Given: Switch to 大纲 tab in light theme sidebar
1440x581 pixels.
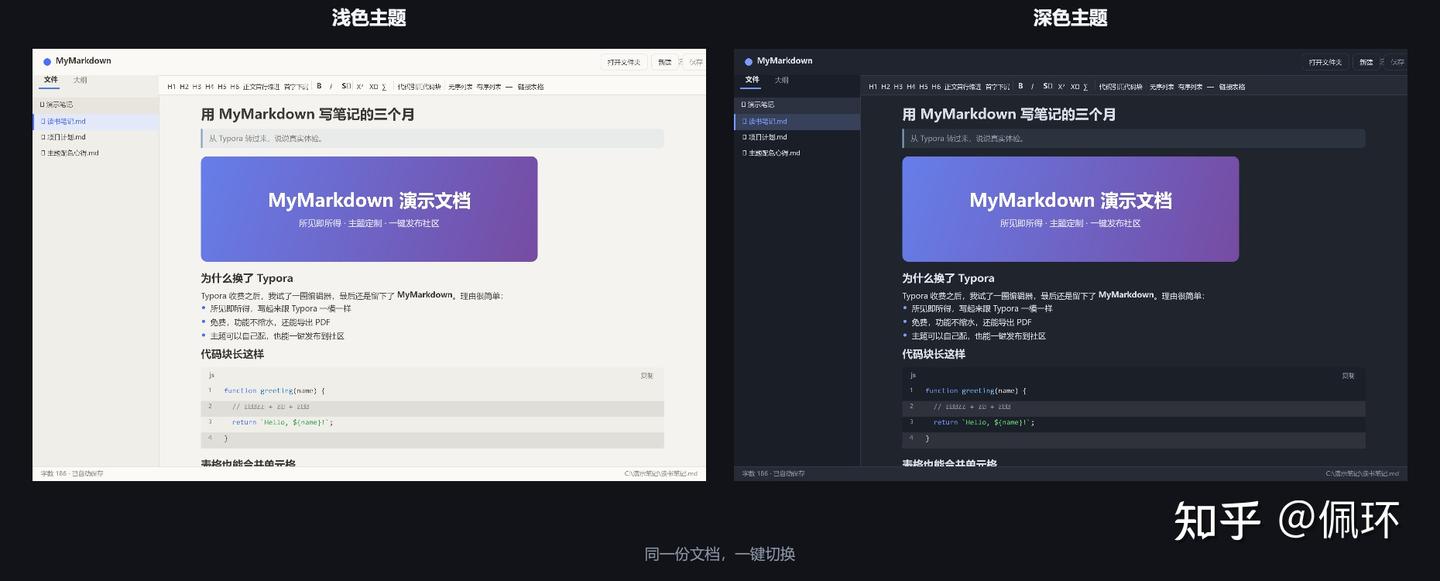Looking at the screenshot, I should pos(80,80).
